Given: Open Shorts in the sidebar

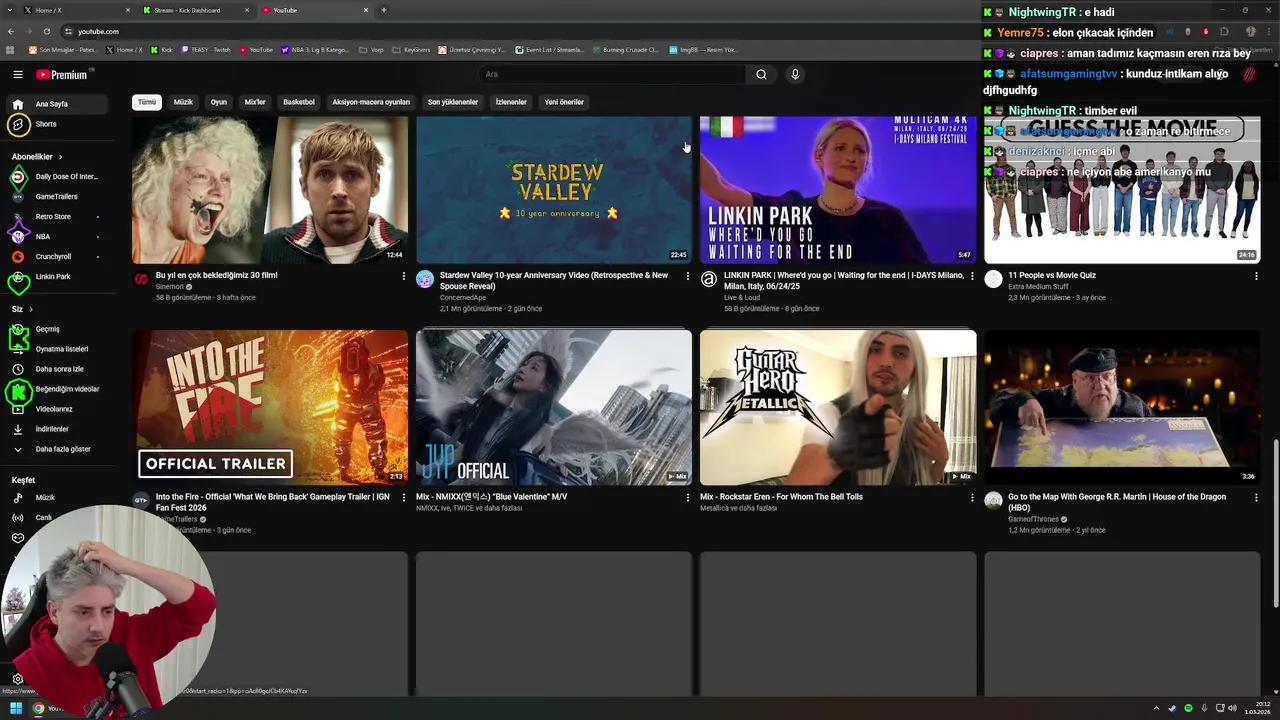Looking at the screenshot, I should point(56,124).
